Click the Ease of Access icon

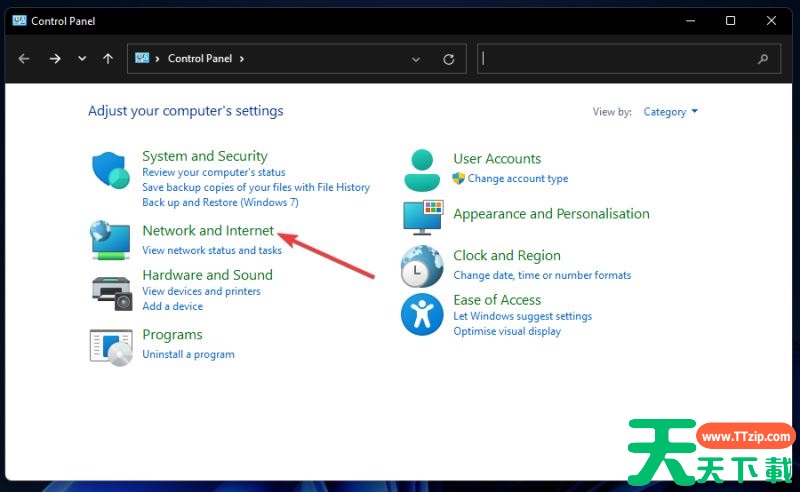[421, 314]
